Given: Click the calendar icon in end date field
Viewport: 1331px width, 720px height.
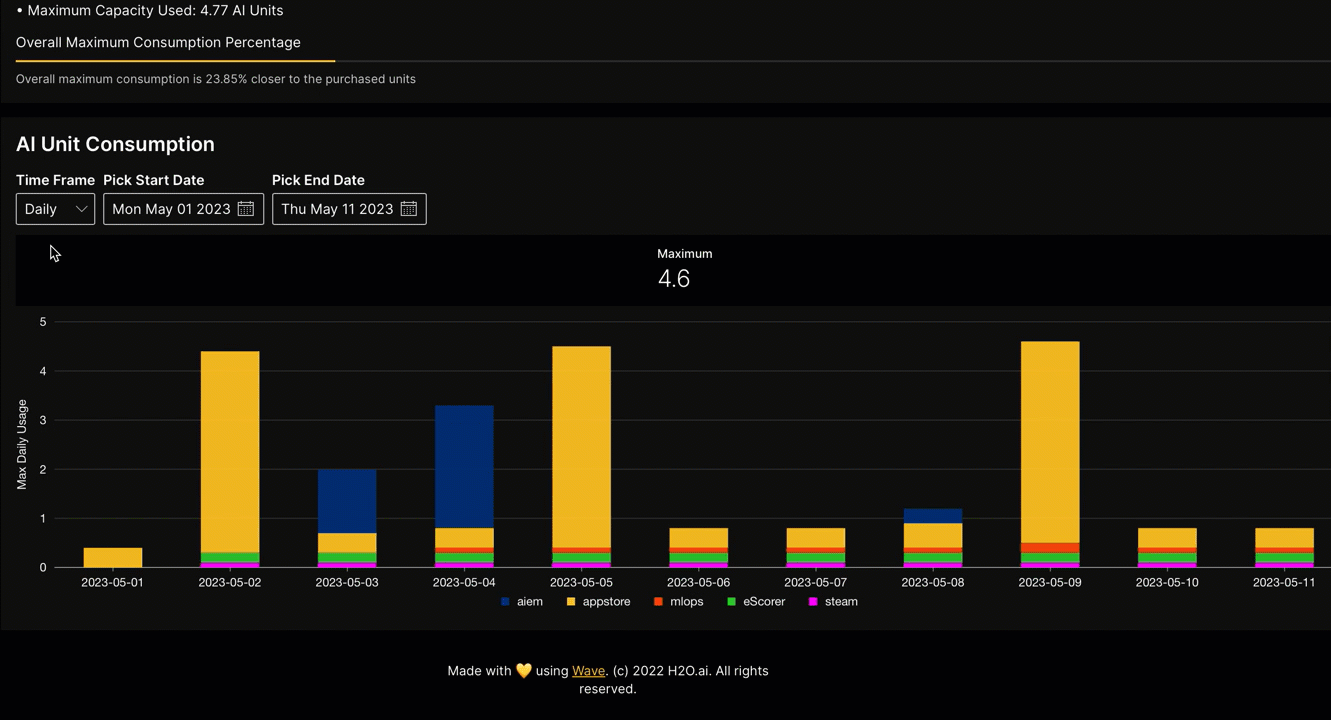Looking at the screenshot, I should click(x=409, y=209).
